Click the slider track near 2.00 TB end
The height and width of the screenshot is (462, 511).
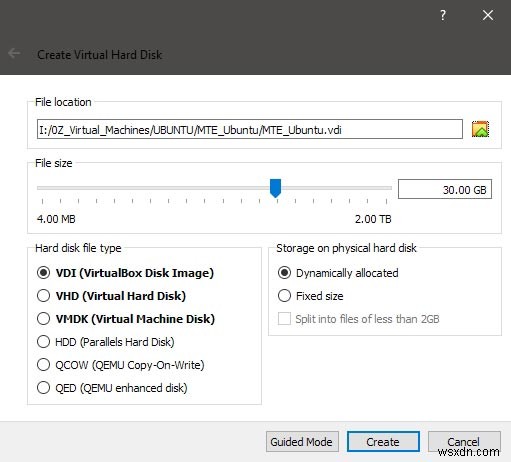coord(383,188)
